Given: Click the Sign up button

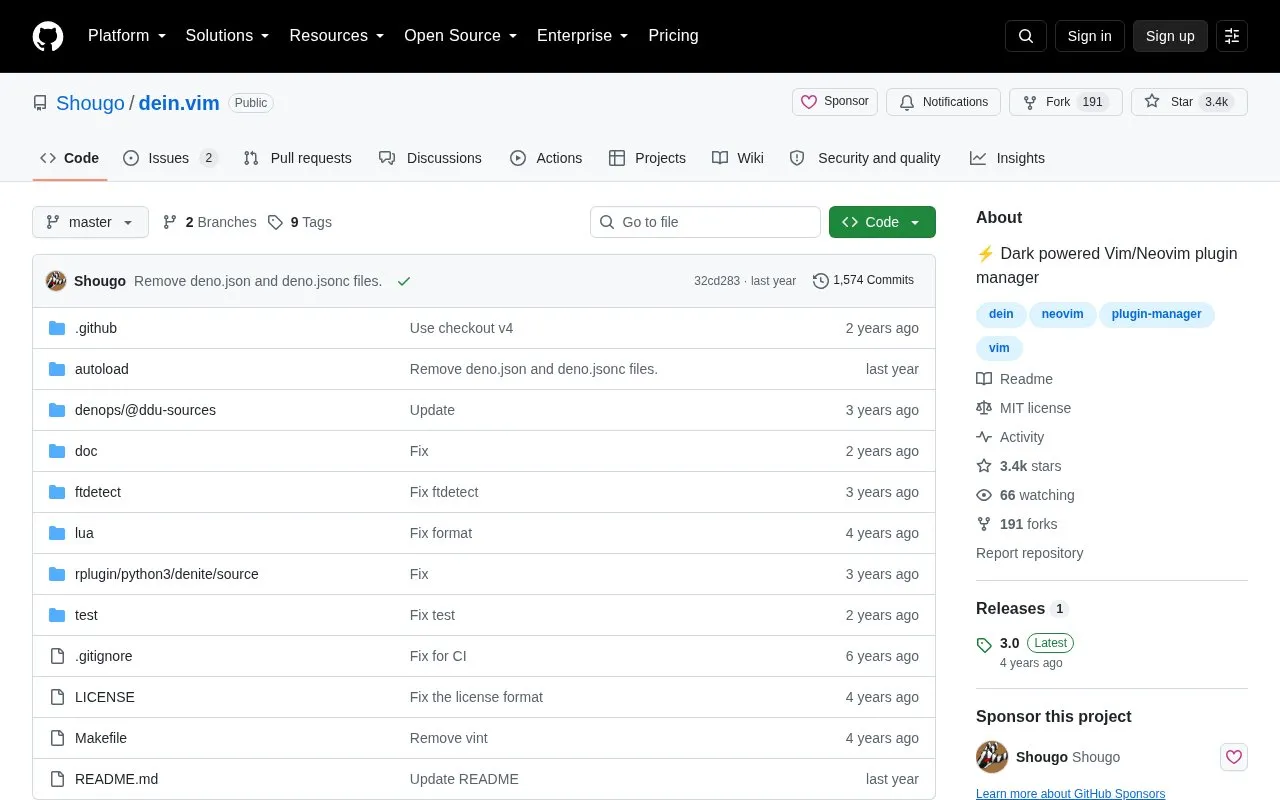Looking at the screenshot, I should tap(1170, 36).
